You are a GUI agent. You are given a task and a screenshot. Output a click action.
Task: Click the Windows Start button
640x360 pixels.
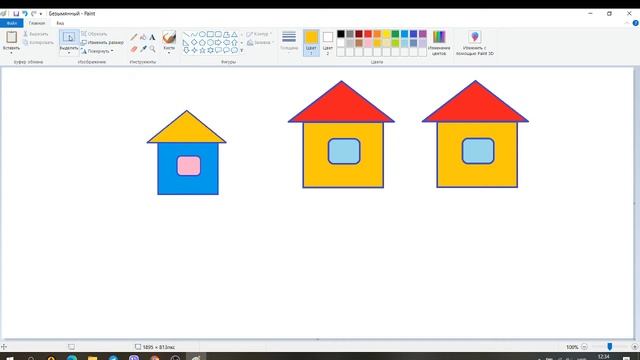click(10, 358)
